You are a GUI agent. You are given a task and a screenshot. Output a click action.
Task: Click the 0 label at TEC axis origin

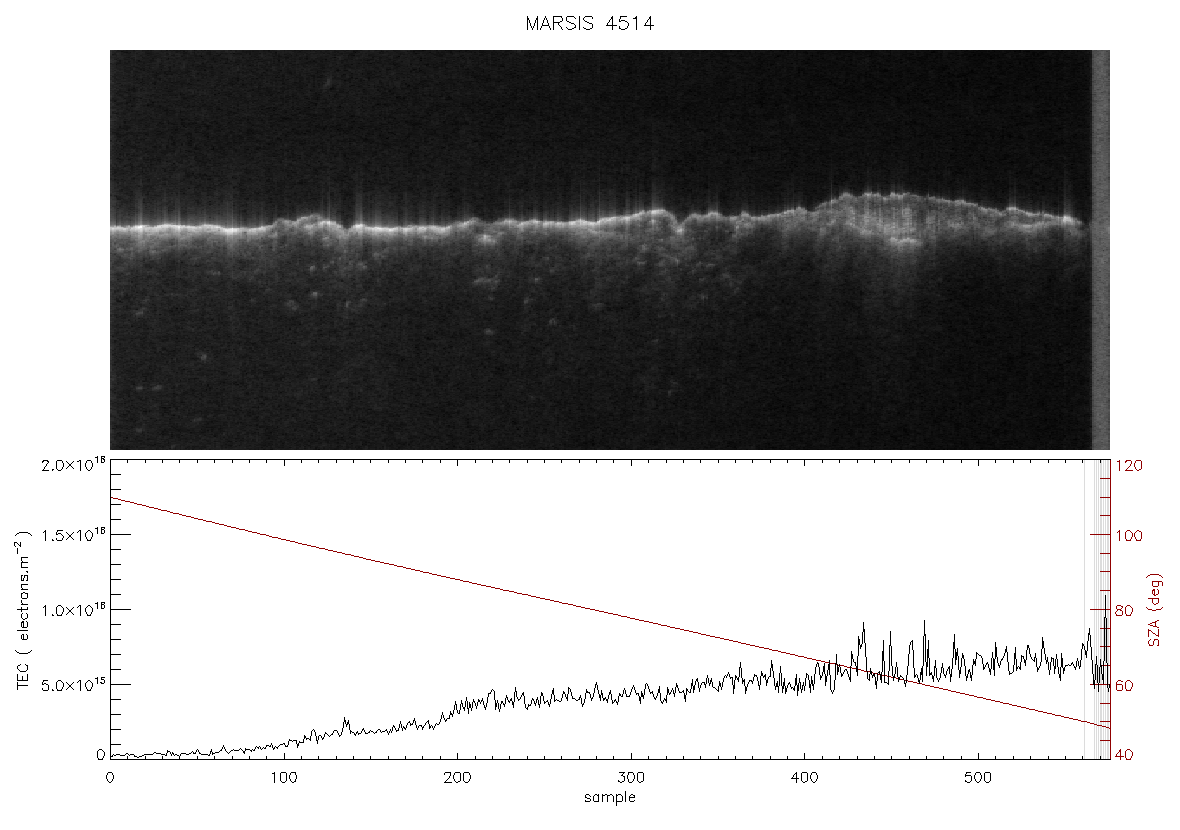pyautogui.click(x=101, y=755)
